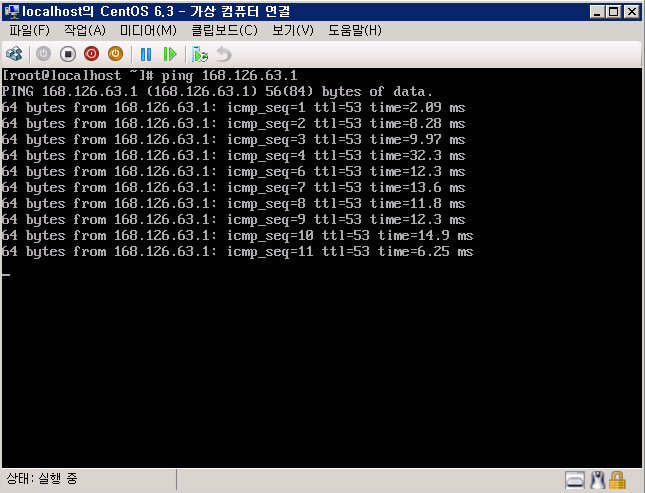Click the 상태: 실행 중 status text

coord(42,478)
